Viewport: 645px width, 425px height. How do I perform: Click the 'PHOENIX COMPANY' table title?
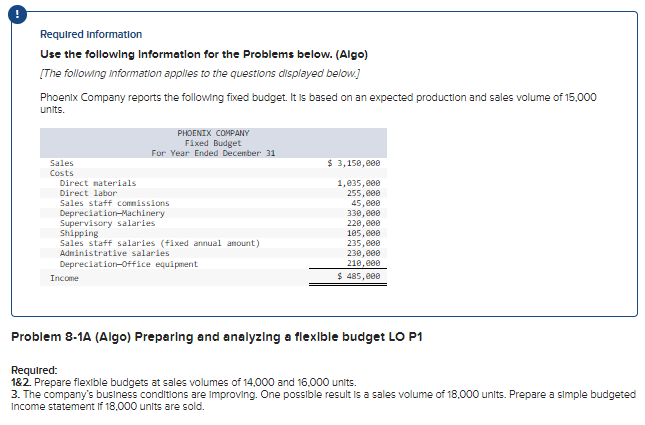pyautogui.click(x=213, y=133)
